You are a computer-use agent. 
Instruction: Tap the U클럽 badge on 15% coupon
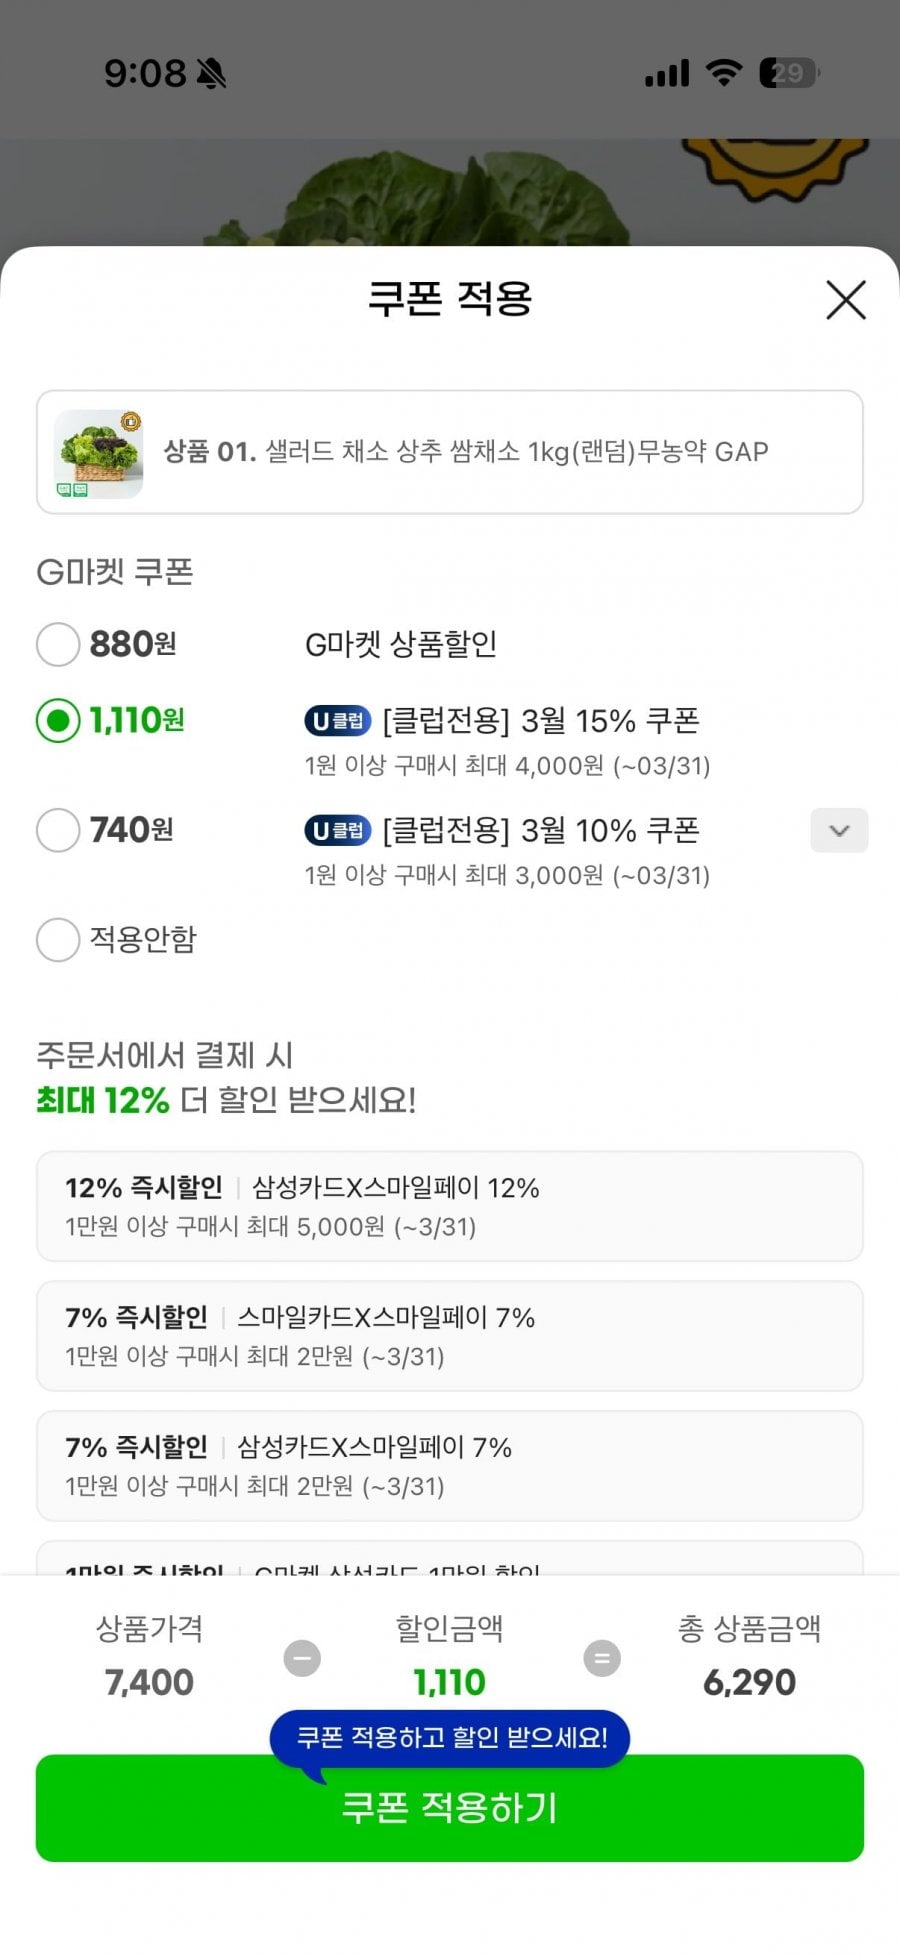(x=337, y=720)
